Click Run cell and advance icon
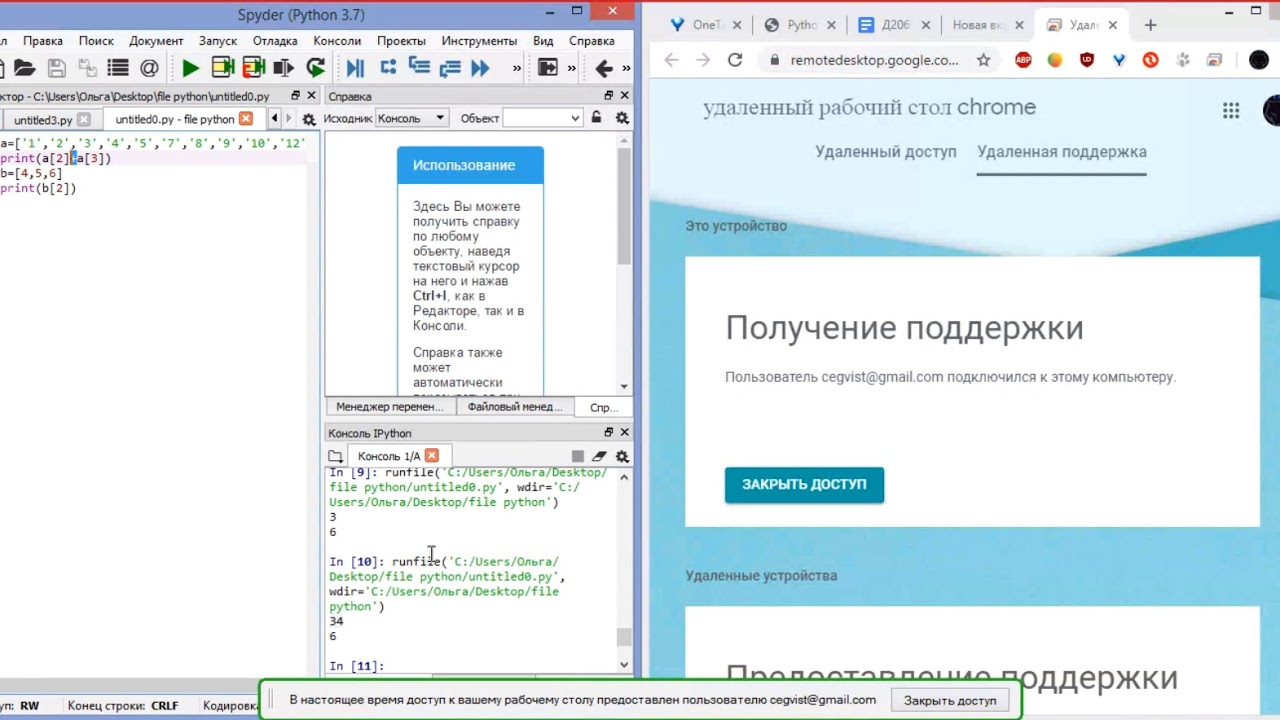The image size is (1280, 720). 253,68
